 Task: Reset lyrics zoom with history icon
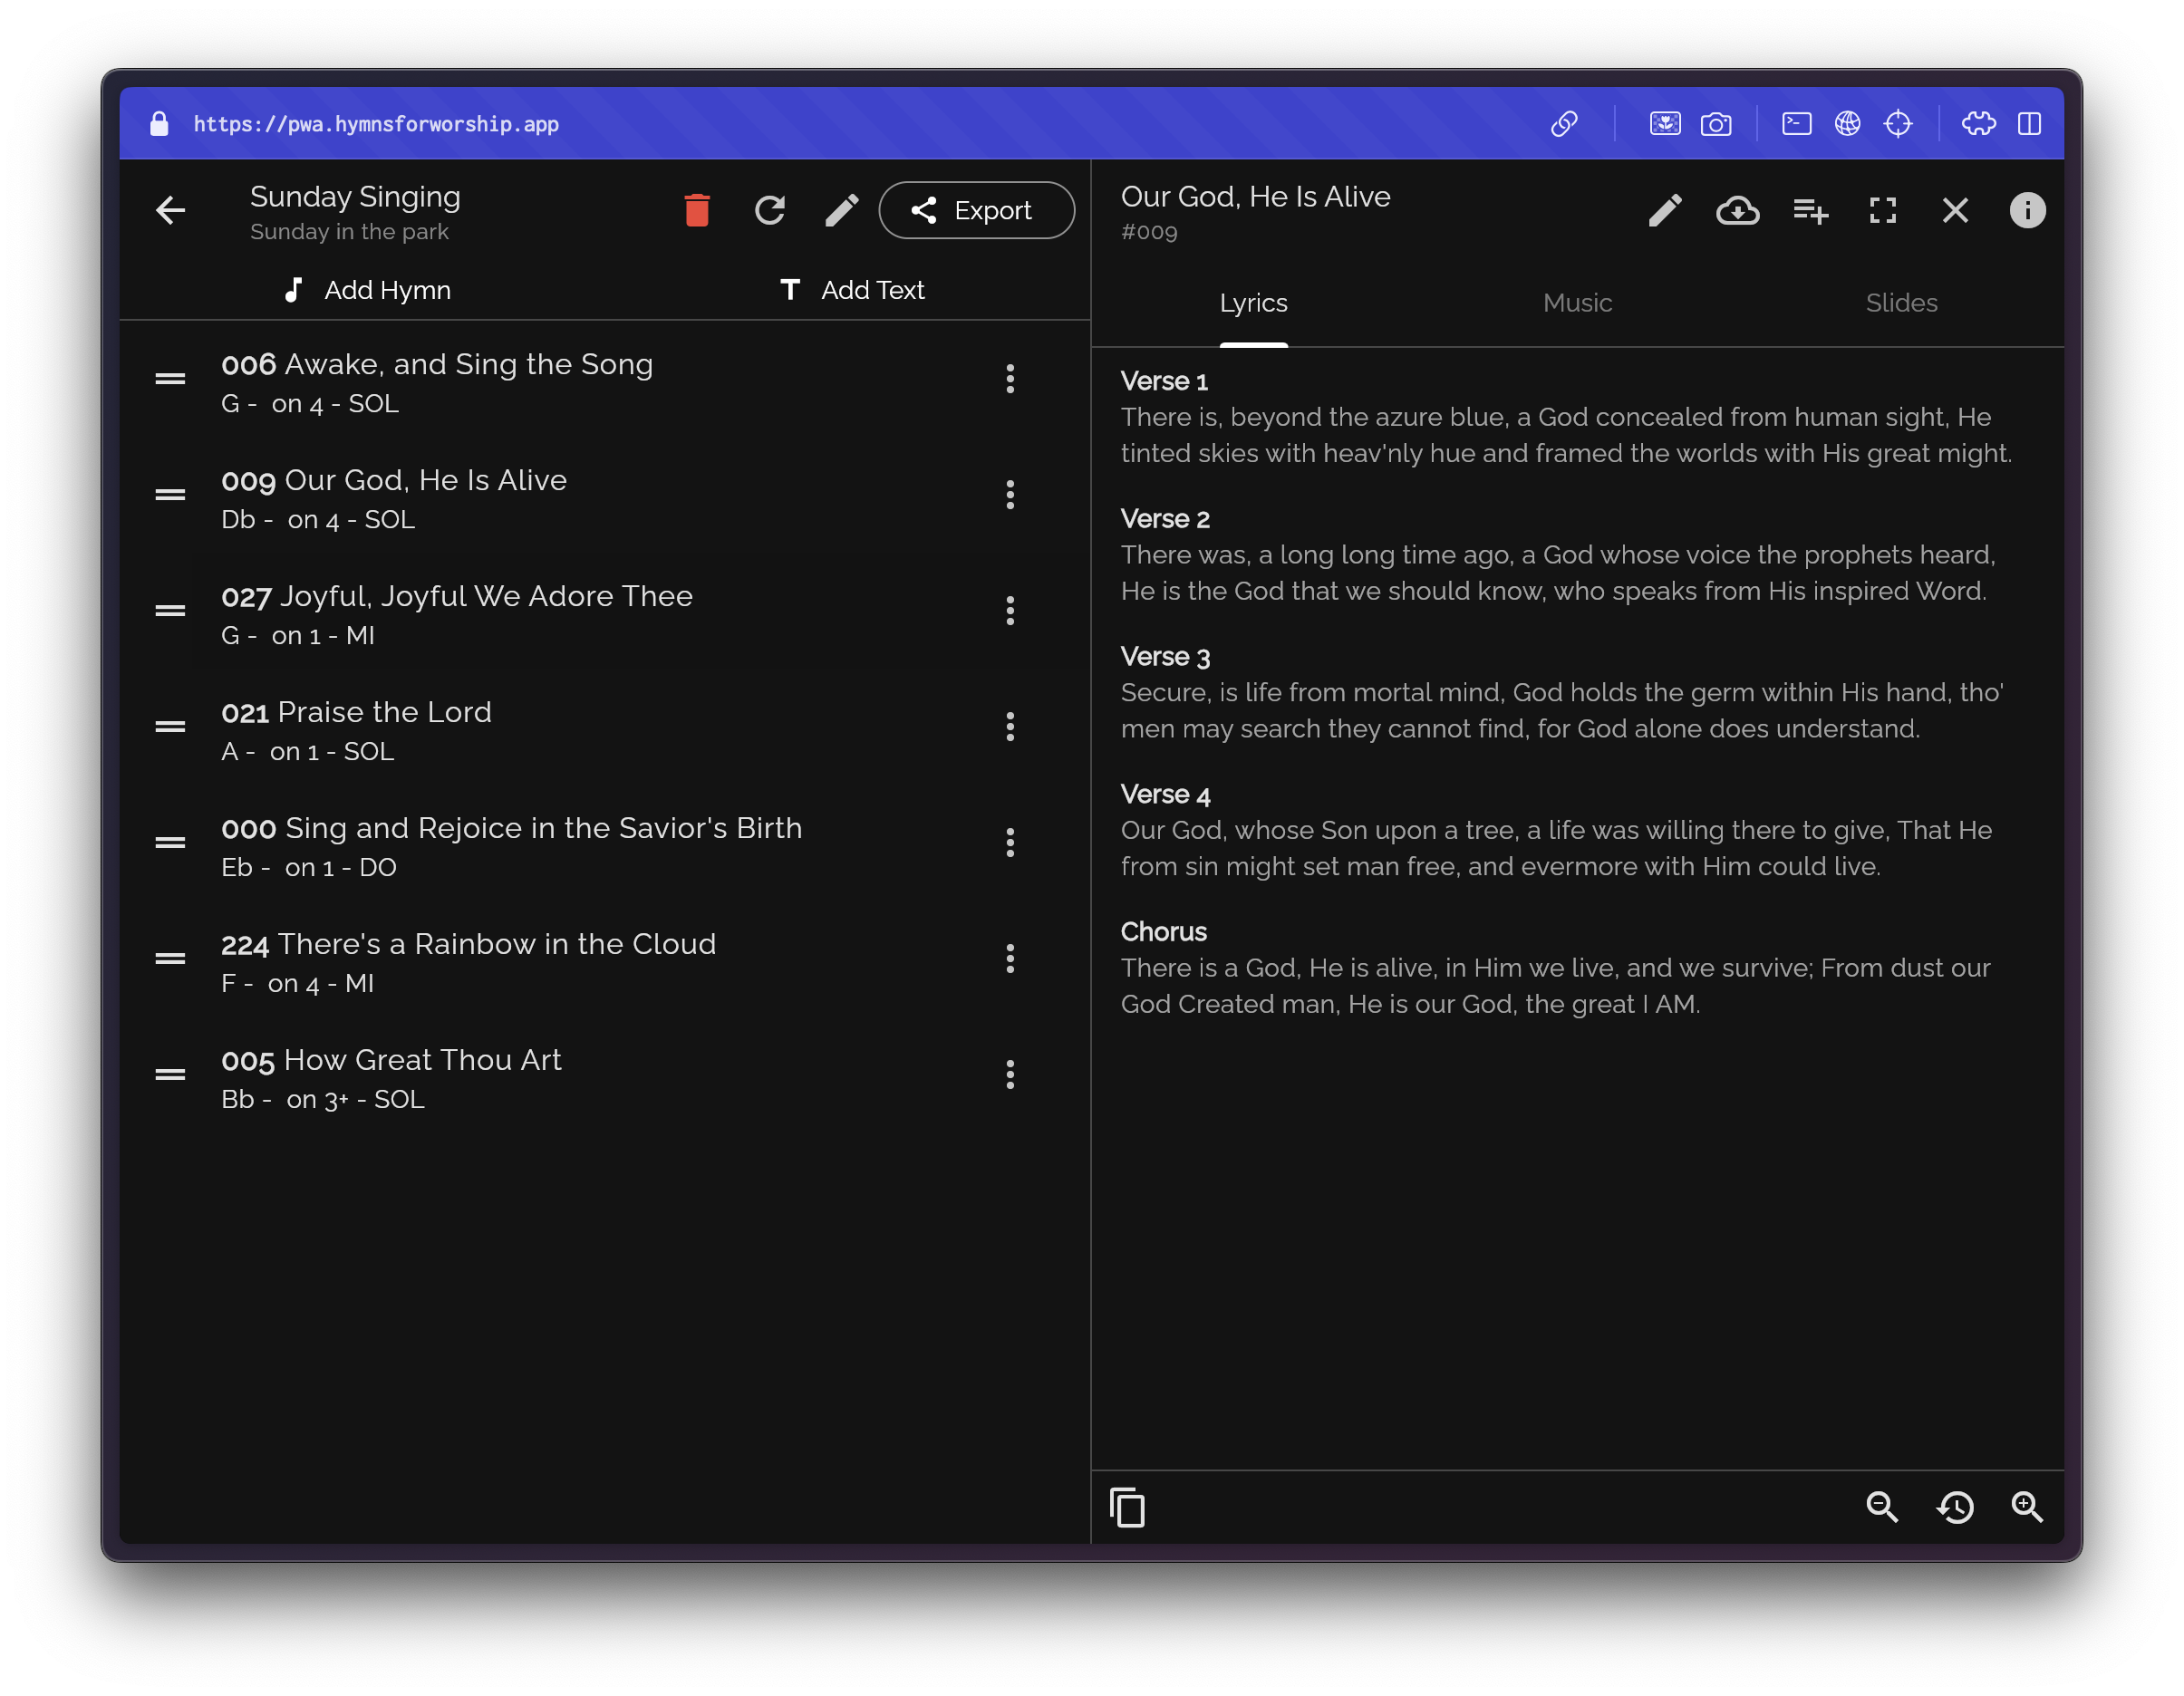[x=1955, y=1507]
